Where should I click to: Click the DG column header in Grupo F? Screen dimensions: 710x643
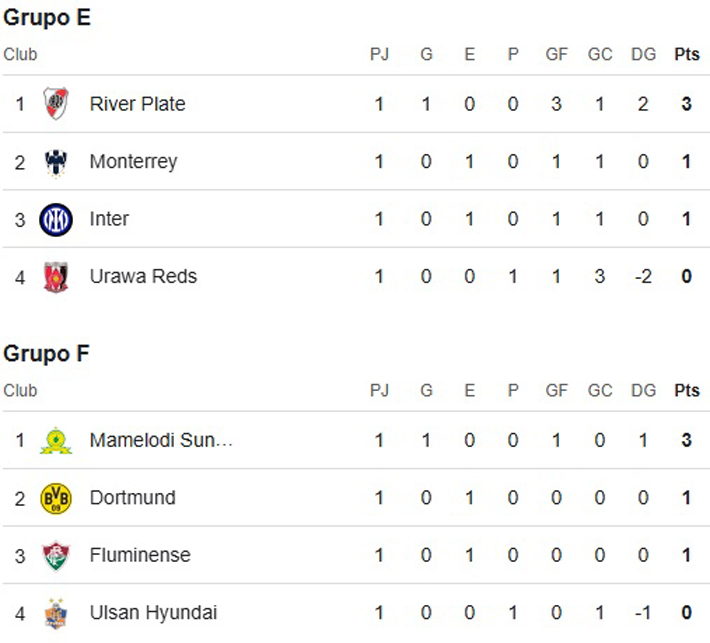point(643,390)
